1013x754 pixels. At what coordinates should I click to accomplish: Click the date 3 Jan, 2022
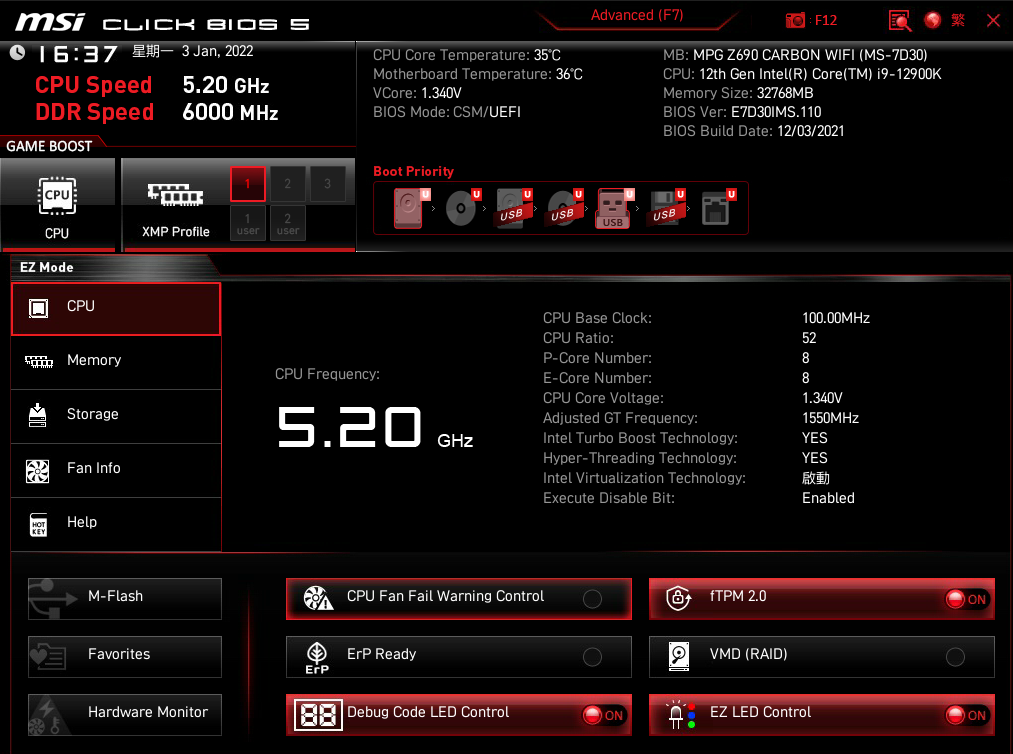(x=218, y=52)
